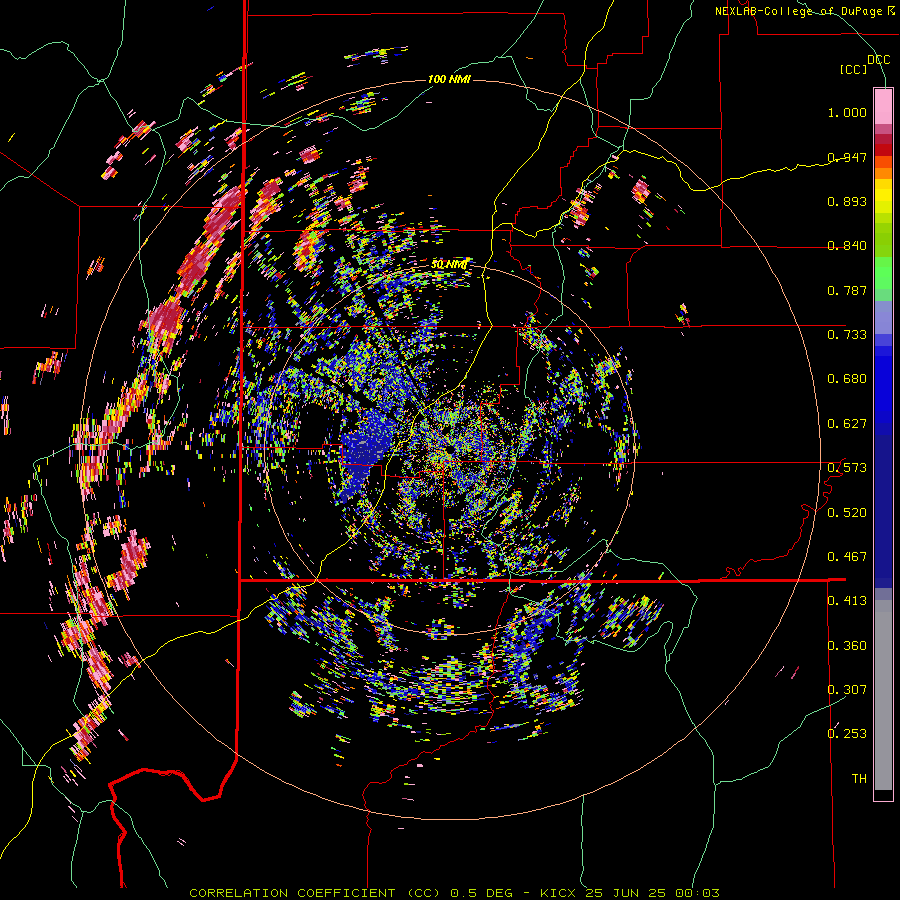This screenshot has width=900, height=900.
Task: Select the 0.413 scale value
Action: point(847,601)
